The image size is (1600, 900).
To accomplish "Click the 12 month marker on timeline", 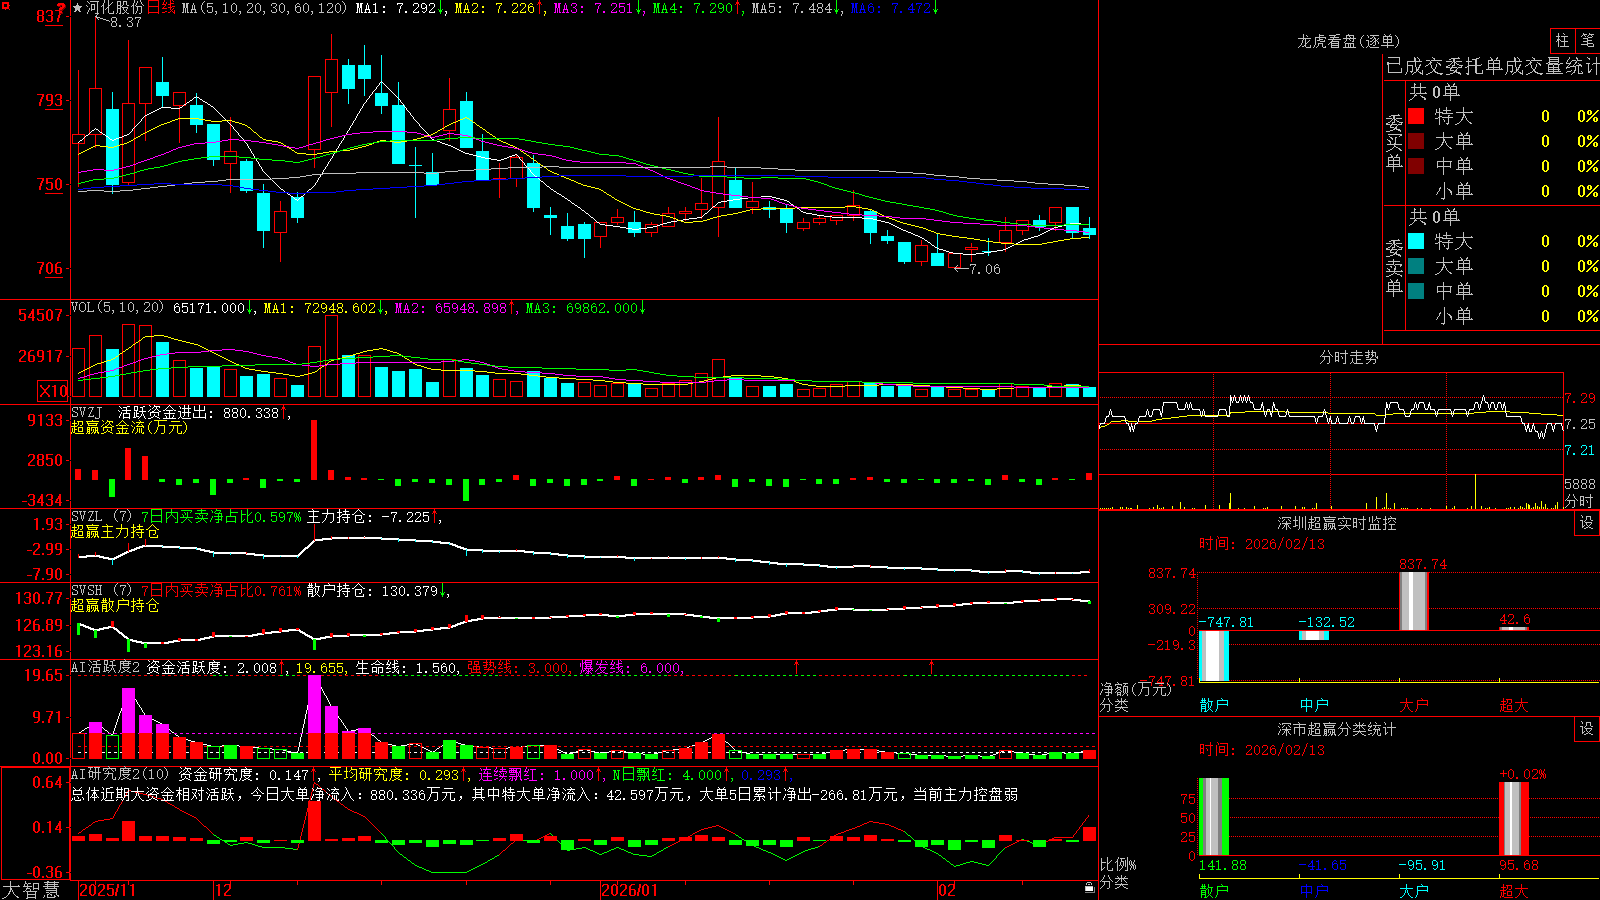I will pos(224,890).
